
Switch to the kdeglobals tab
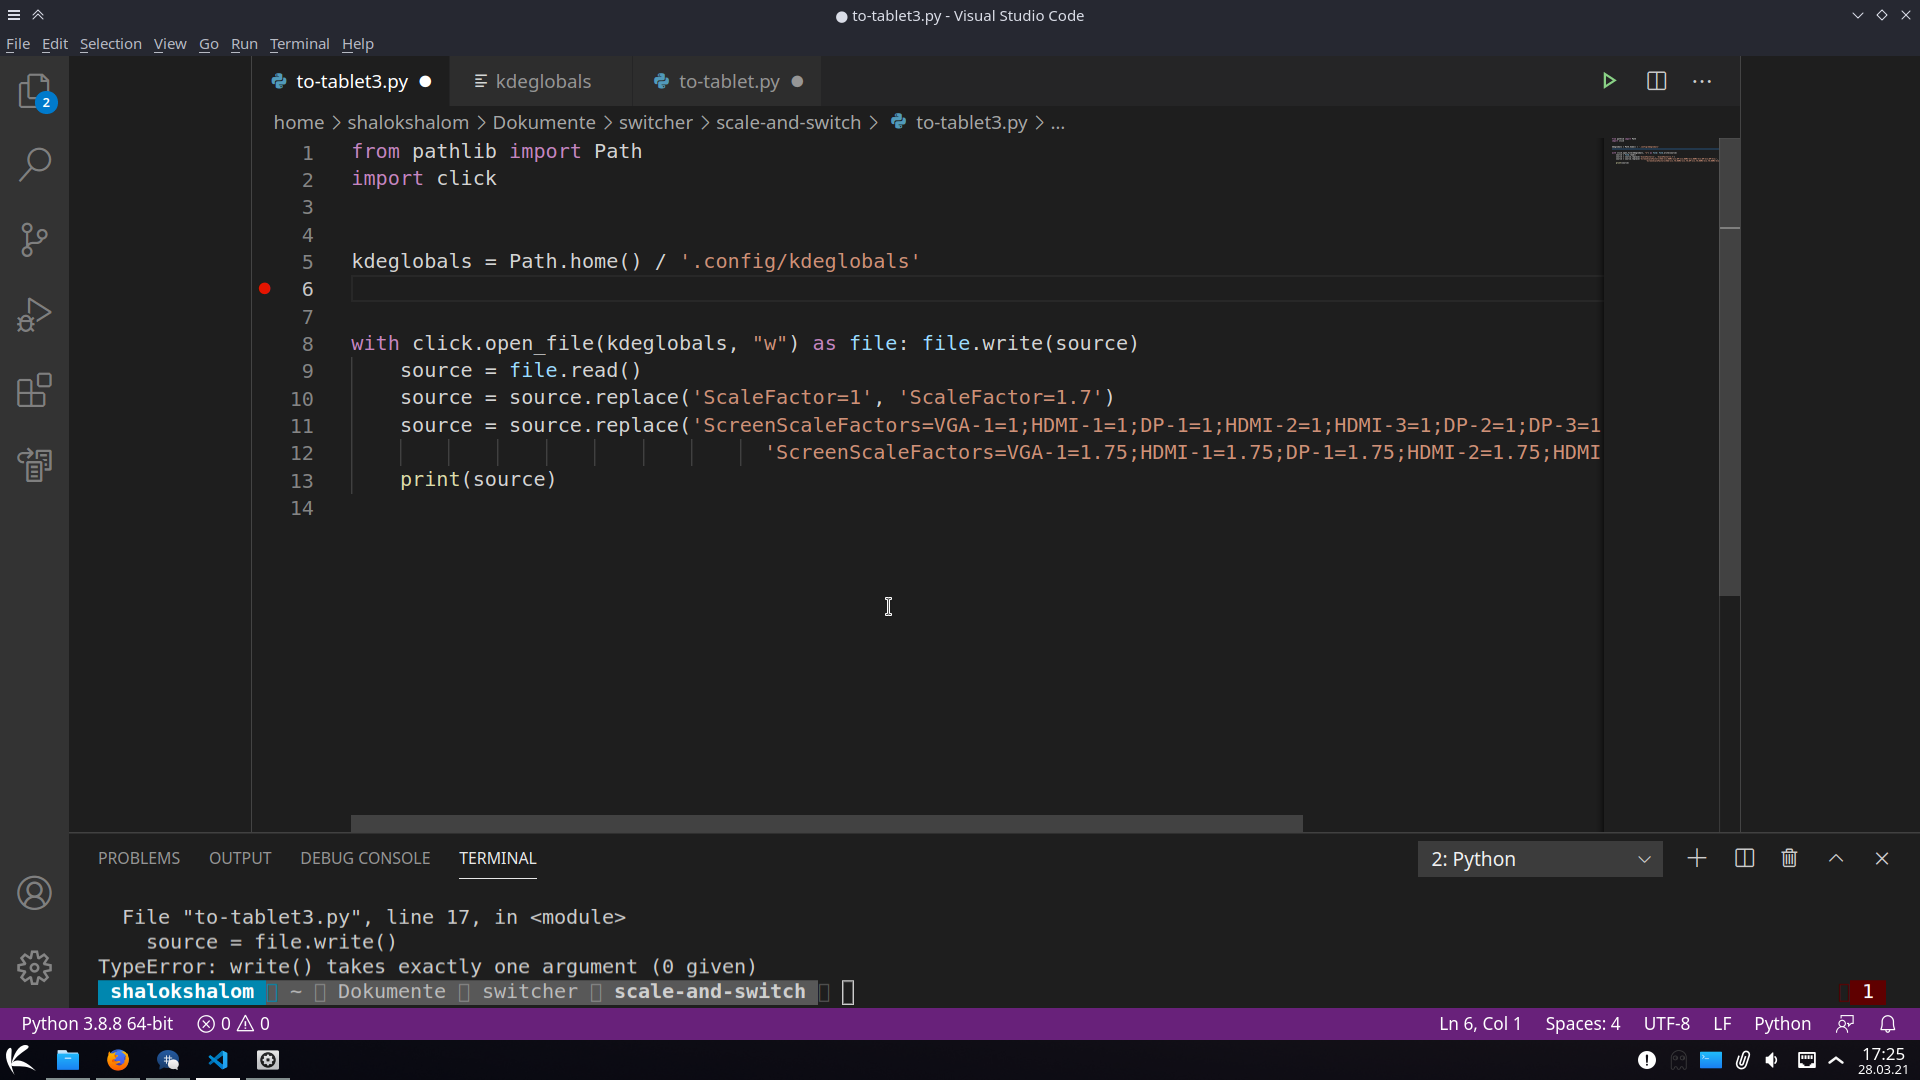pyautogui.click(x=543, y=81)
